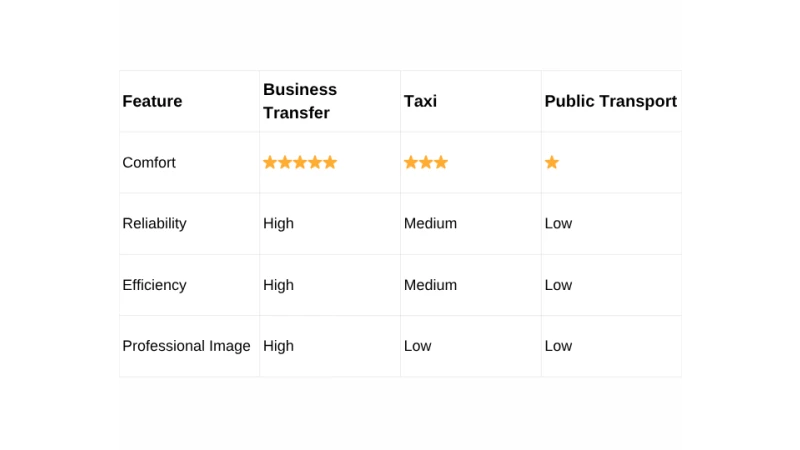This screenshot has width=800, height=450.
Task: Click the Efficiency row label
Action: click(x=154, y=285)
